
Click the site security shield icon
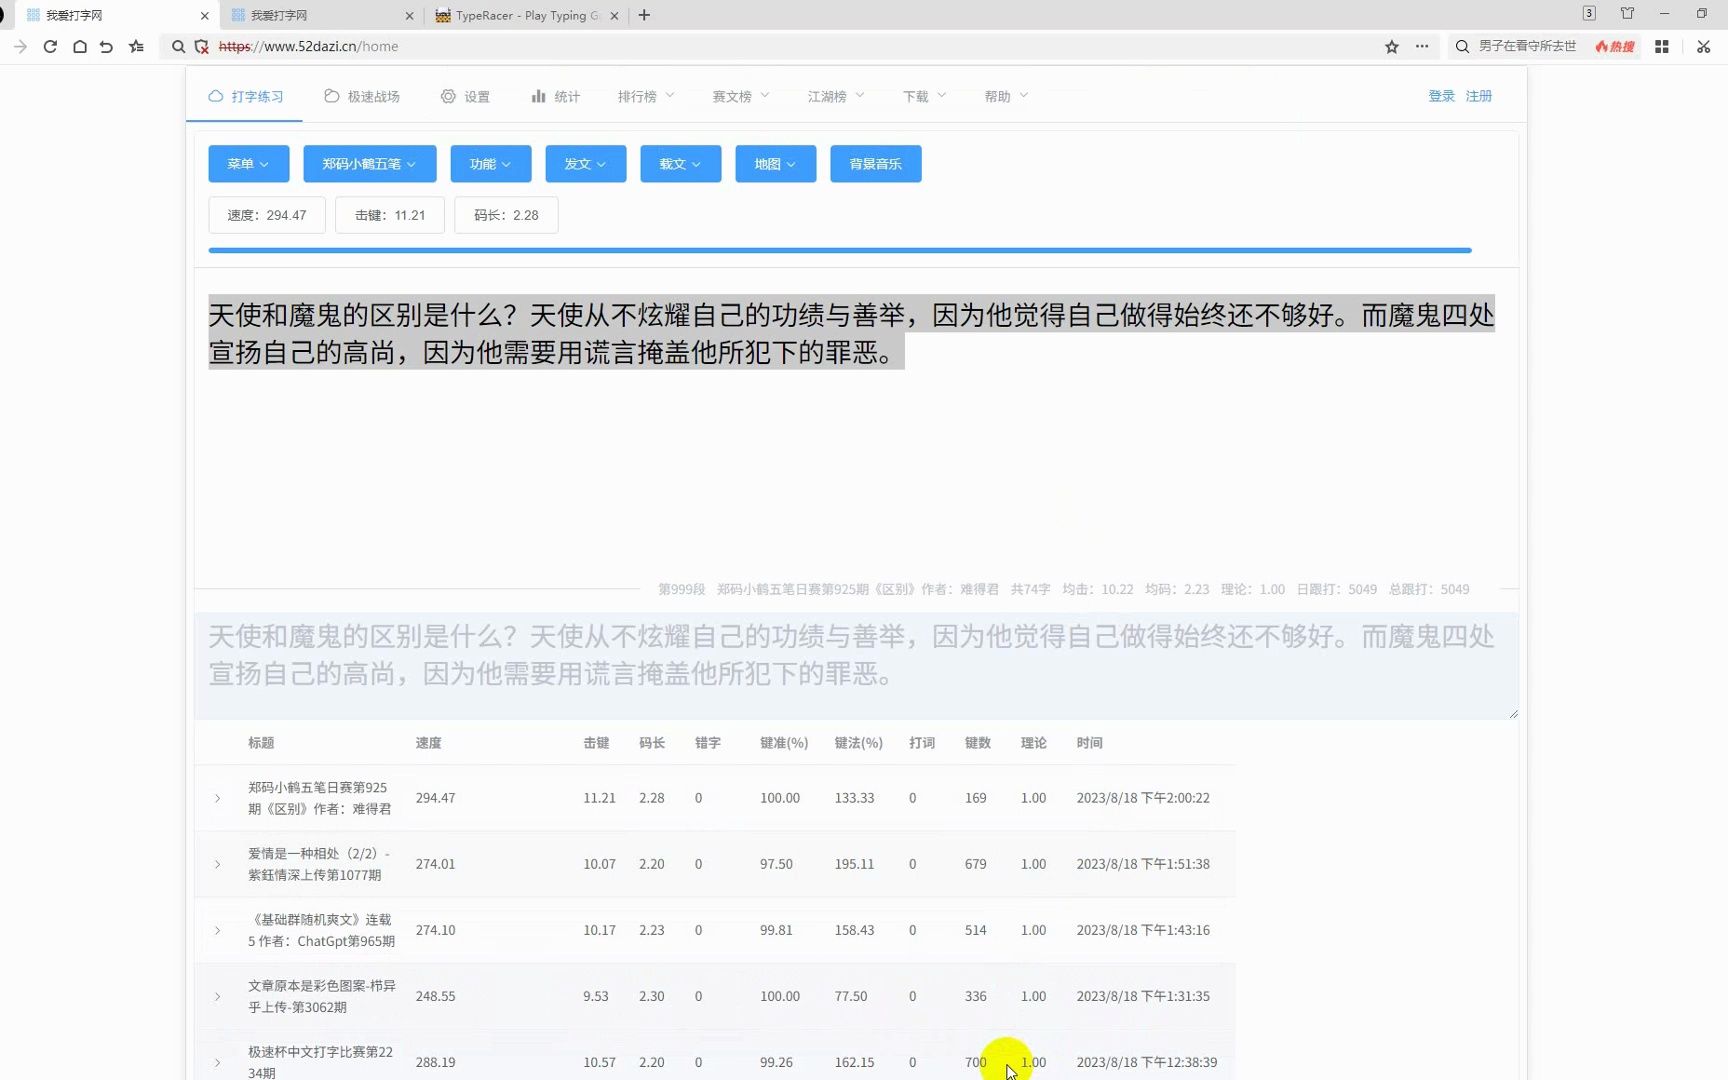201,46
